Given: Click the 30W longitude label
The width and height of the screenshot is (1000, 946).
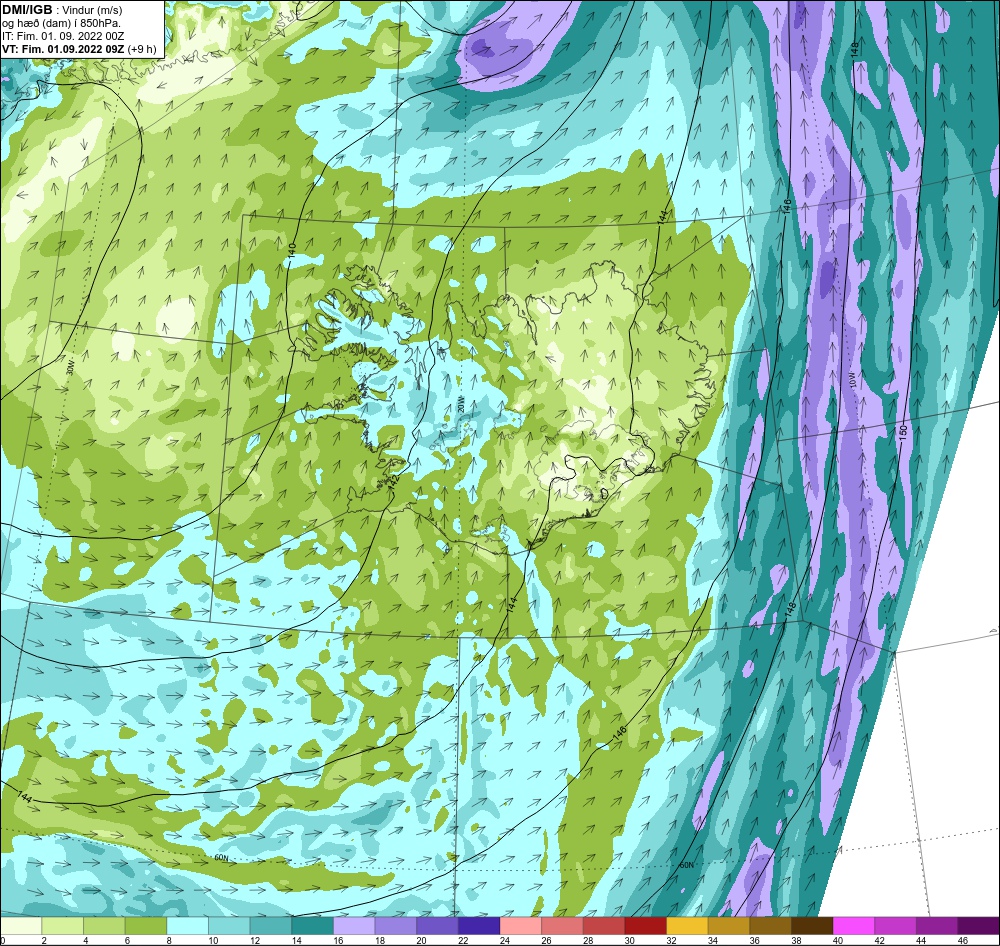Looking at the screenshot, I should pos(70,368).
